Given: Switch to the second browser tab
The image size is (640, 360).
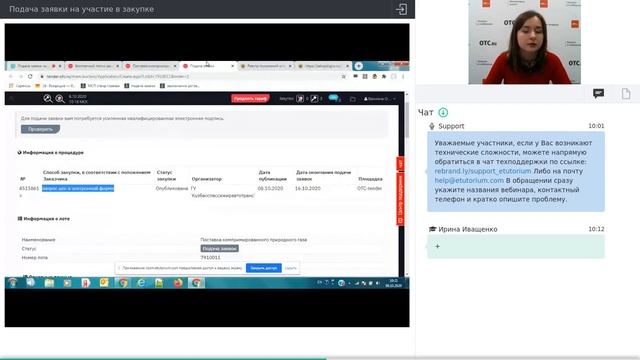Looking at the screenshot, I should [94, 66].
